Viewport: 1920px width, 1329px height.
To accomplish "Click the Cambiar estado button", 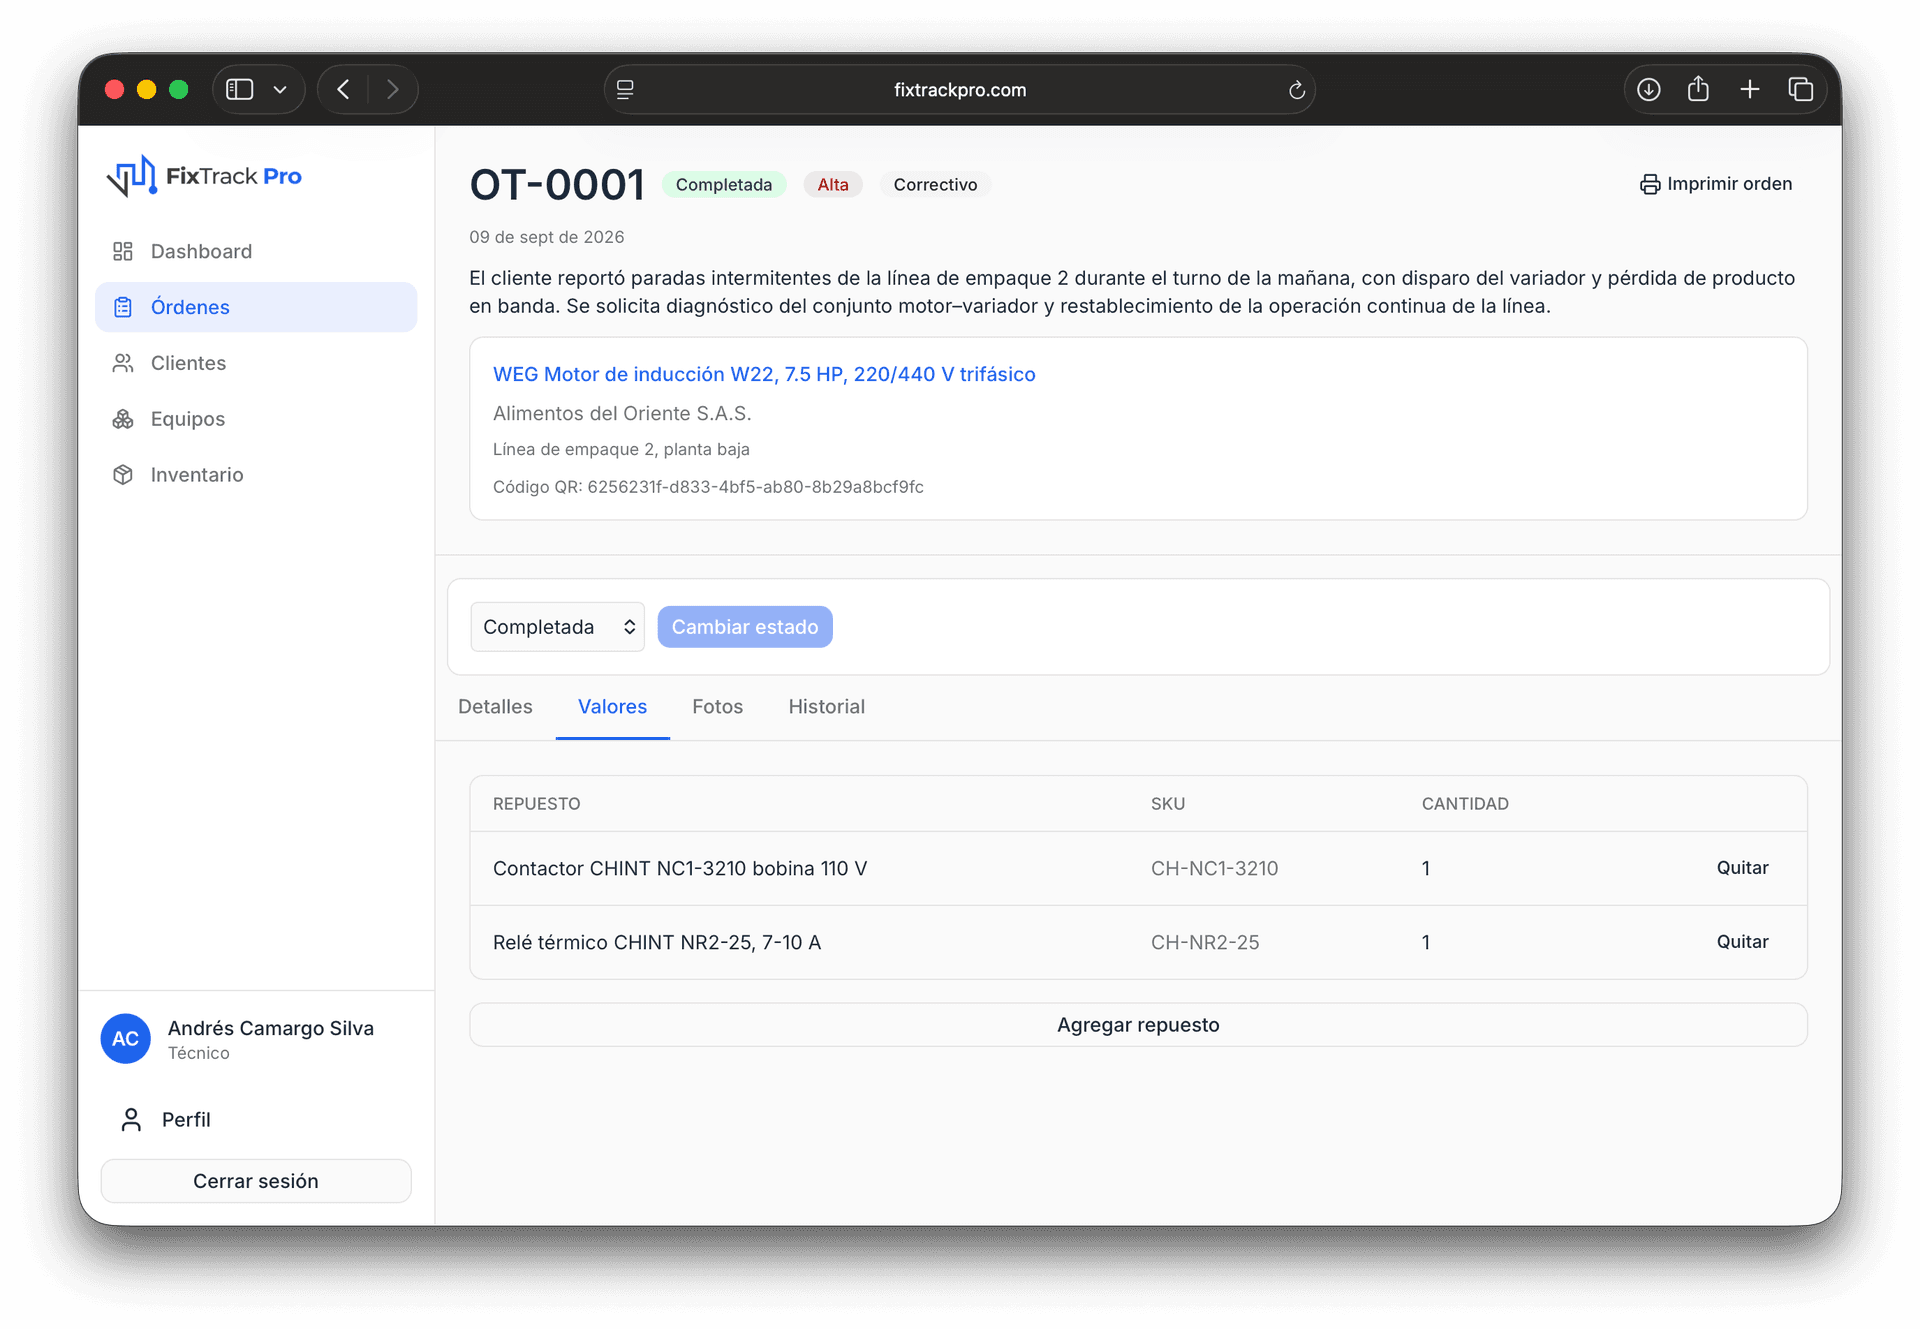I will (x=745, y=627).
